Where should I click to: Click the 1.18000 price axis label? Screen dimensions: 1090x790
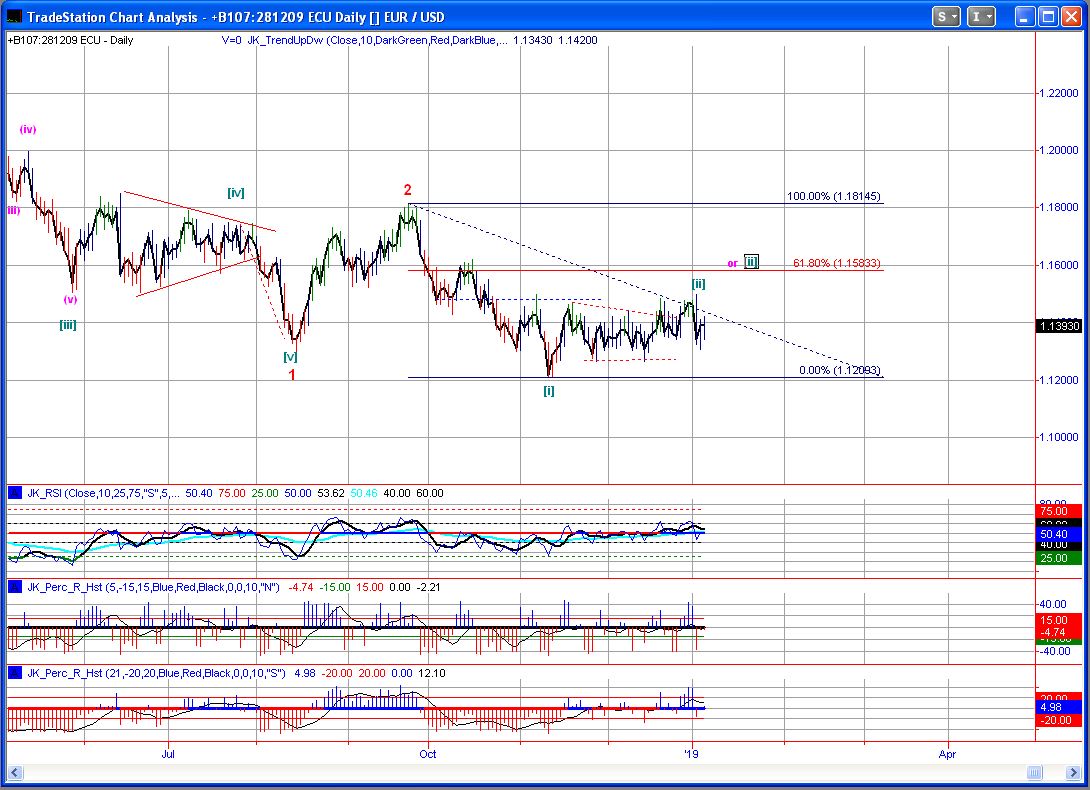click(1059, 207)
